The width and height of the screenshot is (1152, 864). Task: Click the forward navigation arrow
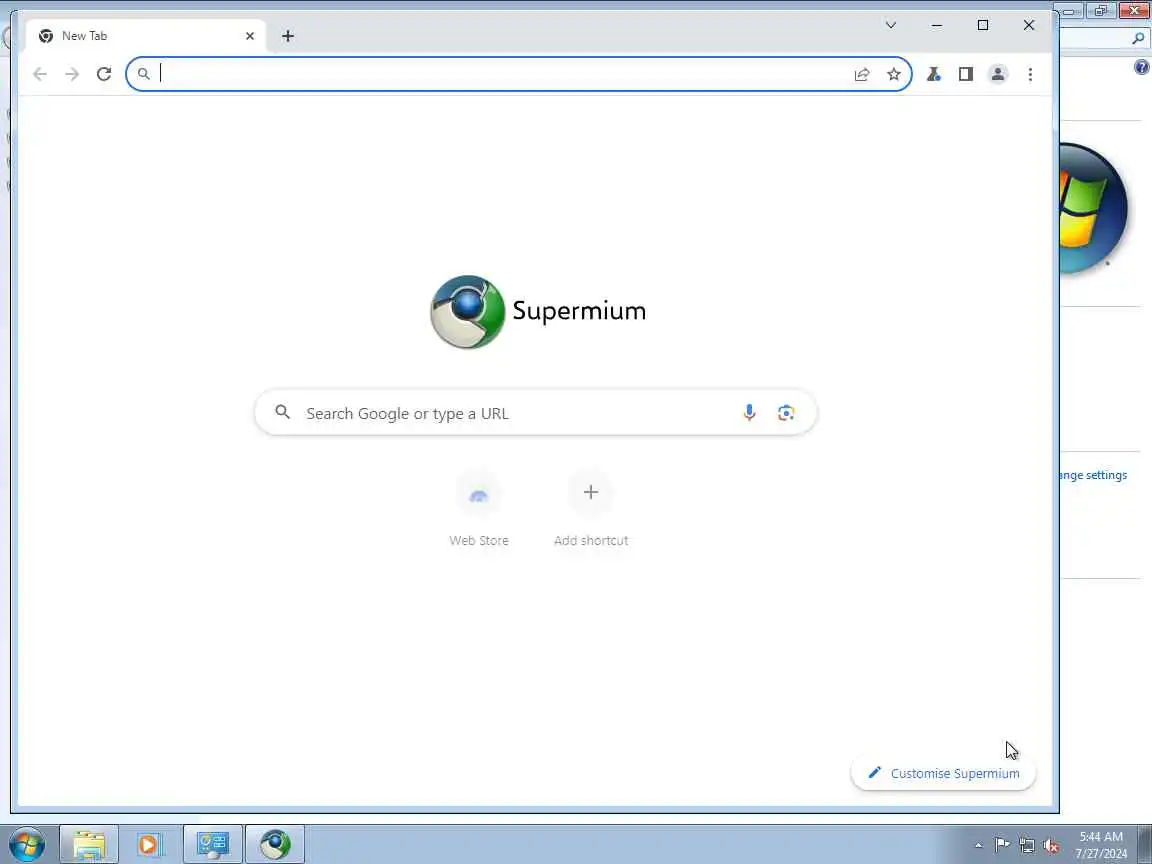pyautogui.click(x=72, y=74)
